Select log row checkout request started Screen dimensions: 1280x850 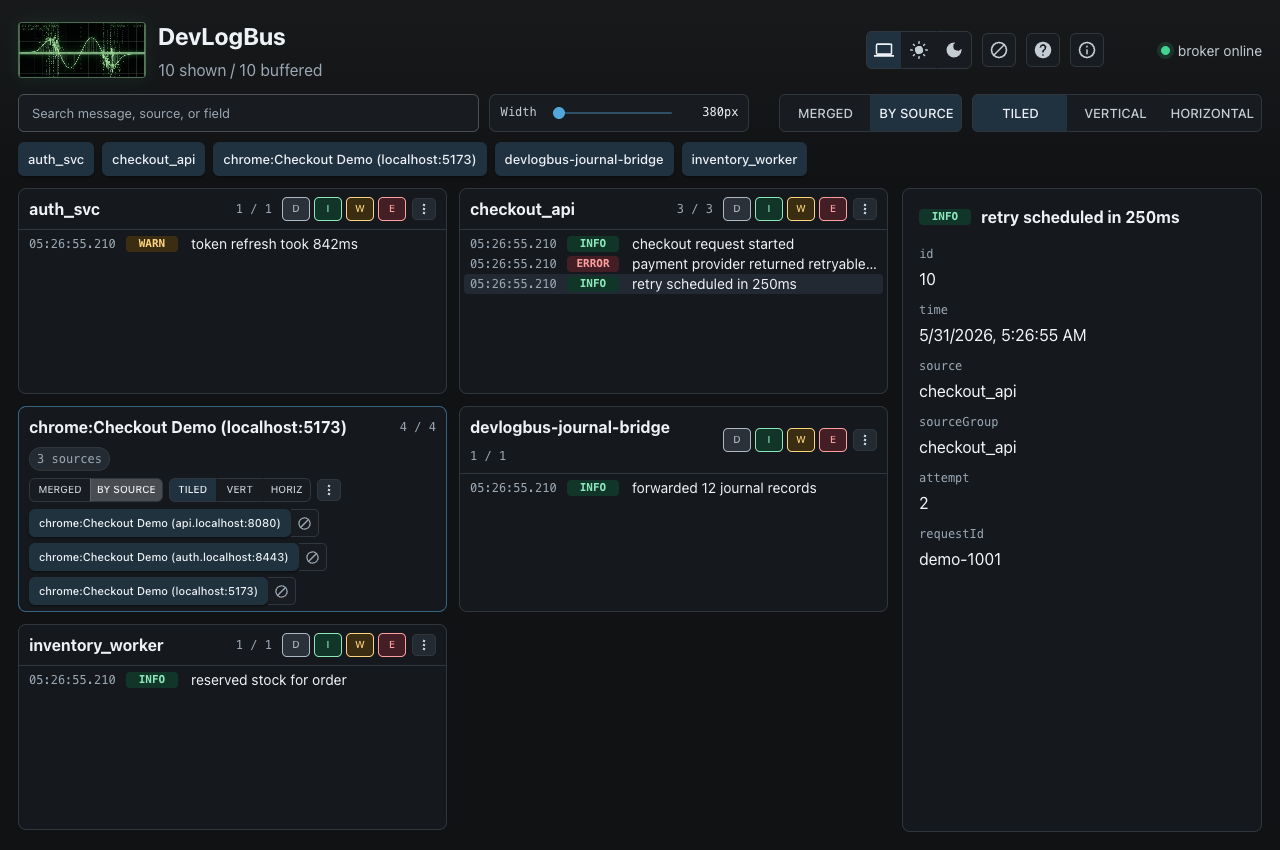click(673, 244)
